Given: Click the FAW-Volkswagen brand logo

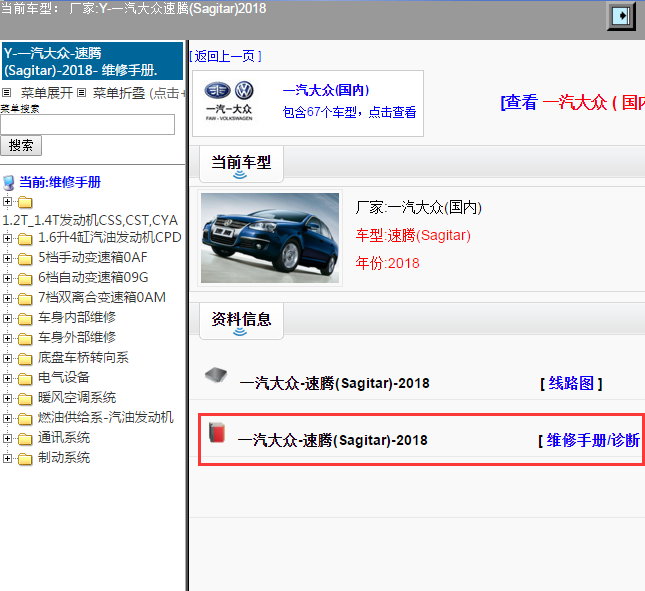Looking at the screenshot, I should 229,101.
